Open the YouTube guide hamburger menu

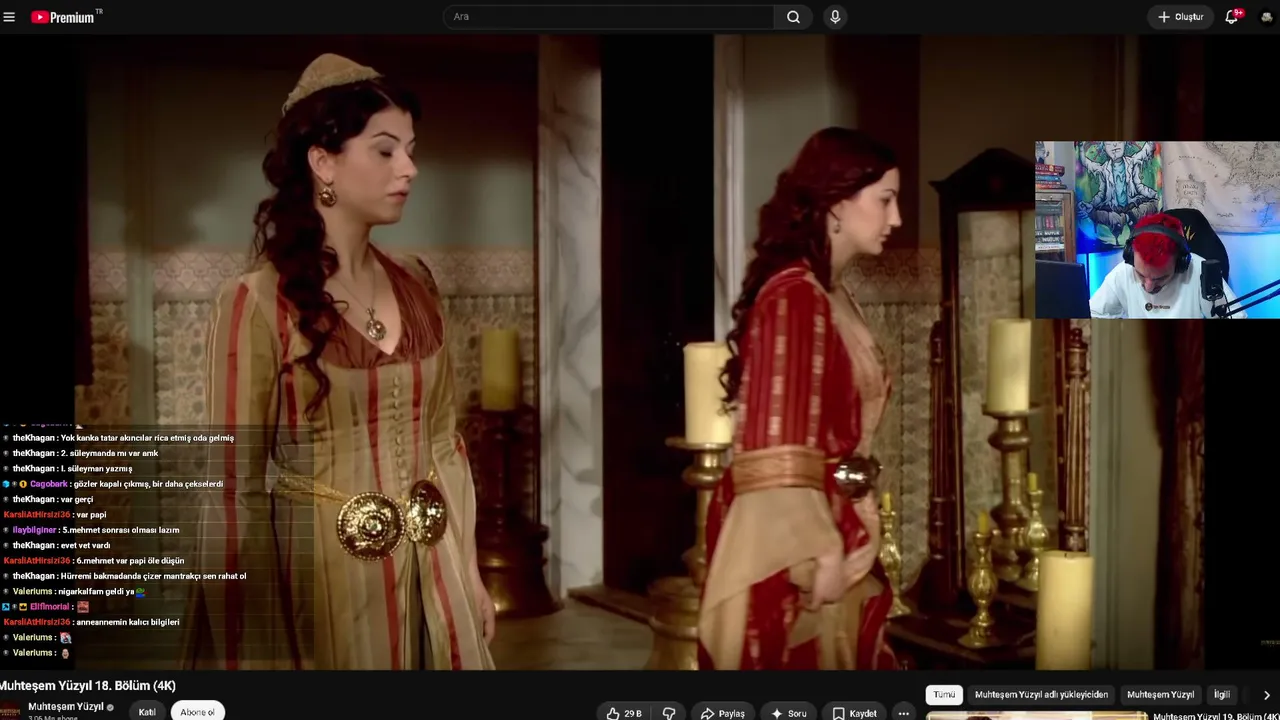tap(9, 17)
